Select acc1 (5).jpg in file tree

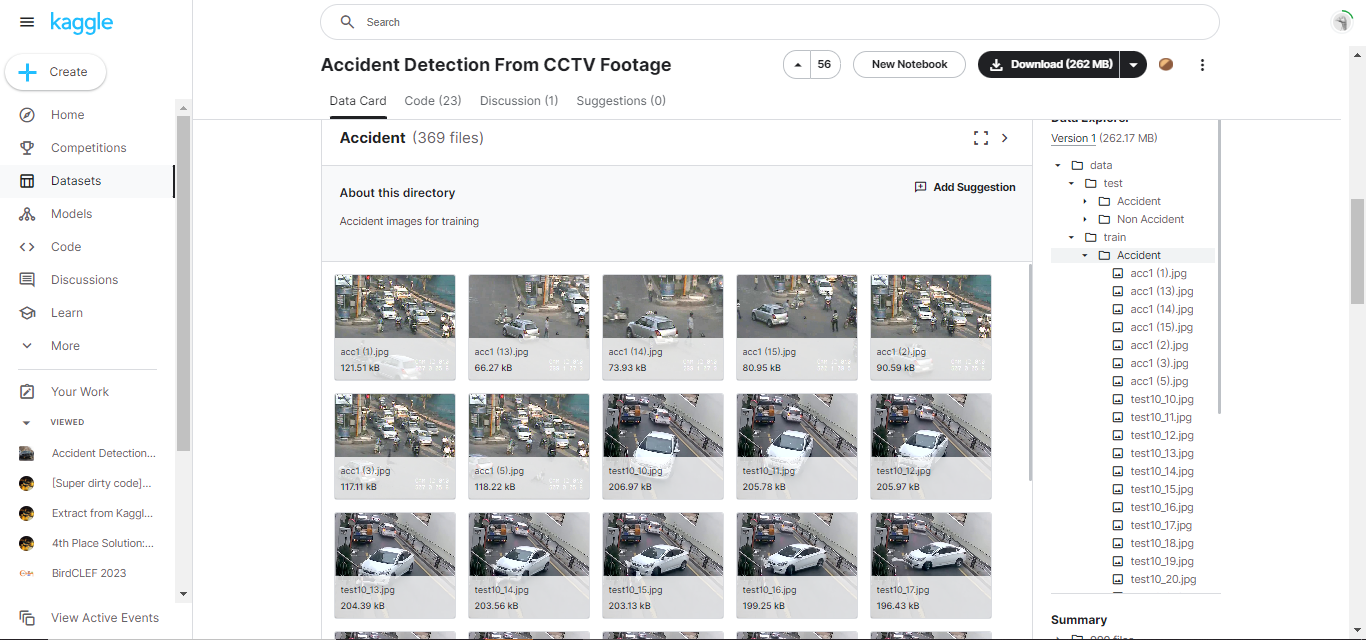pos(1159,382)
